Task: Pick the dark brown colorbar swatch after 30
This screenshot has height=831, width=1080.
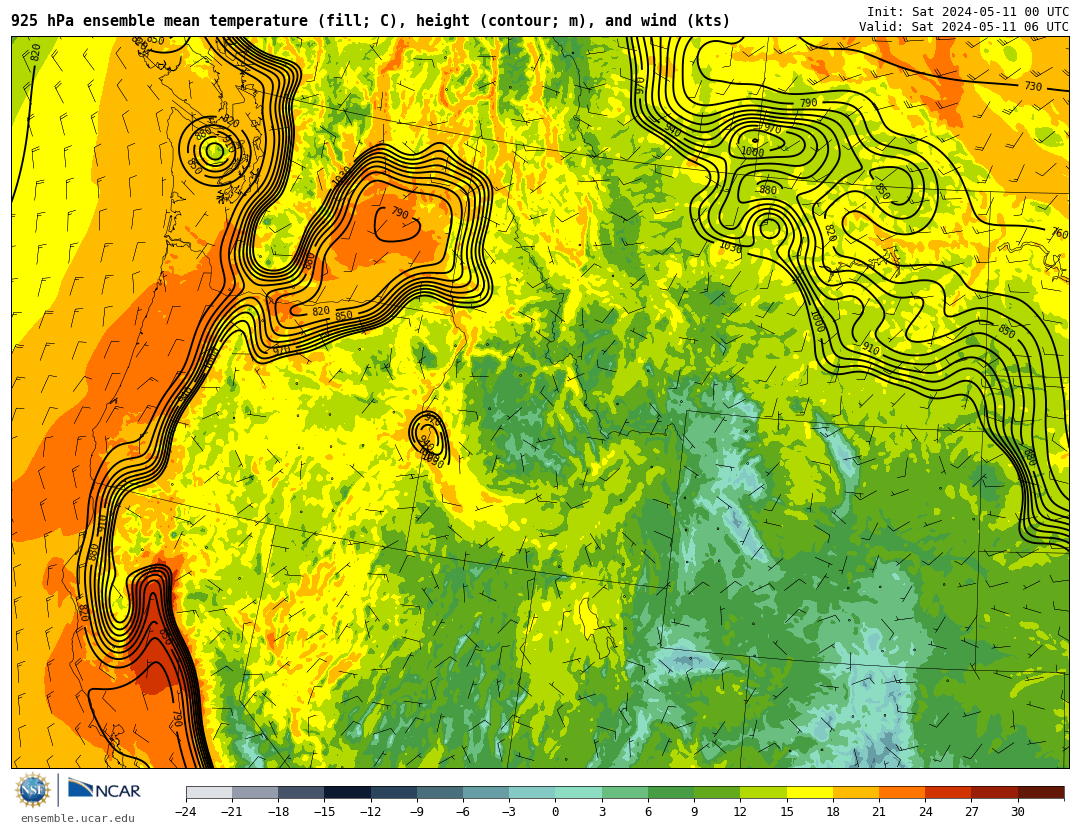Action: click(1041, 793)
